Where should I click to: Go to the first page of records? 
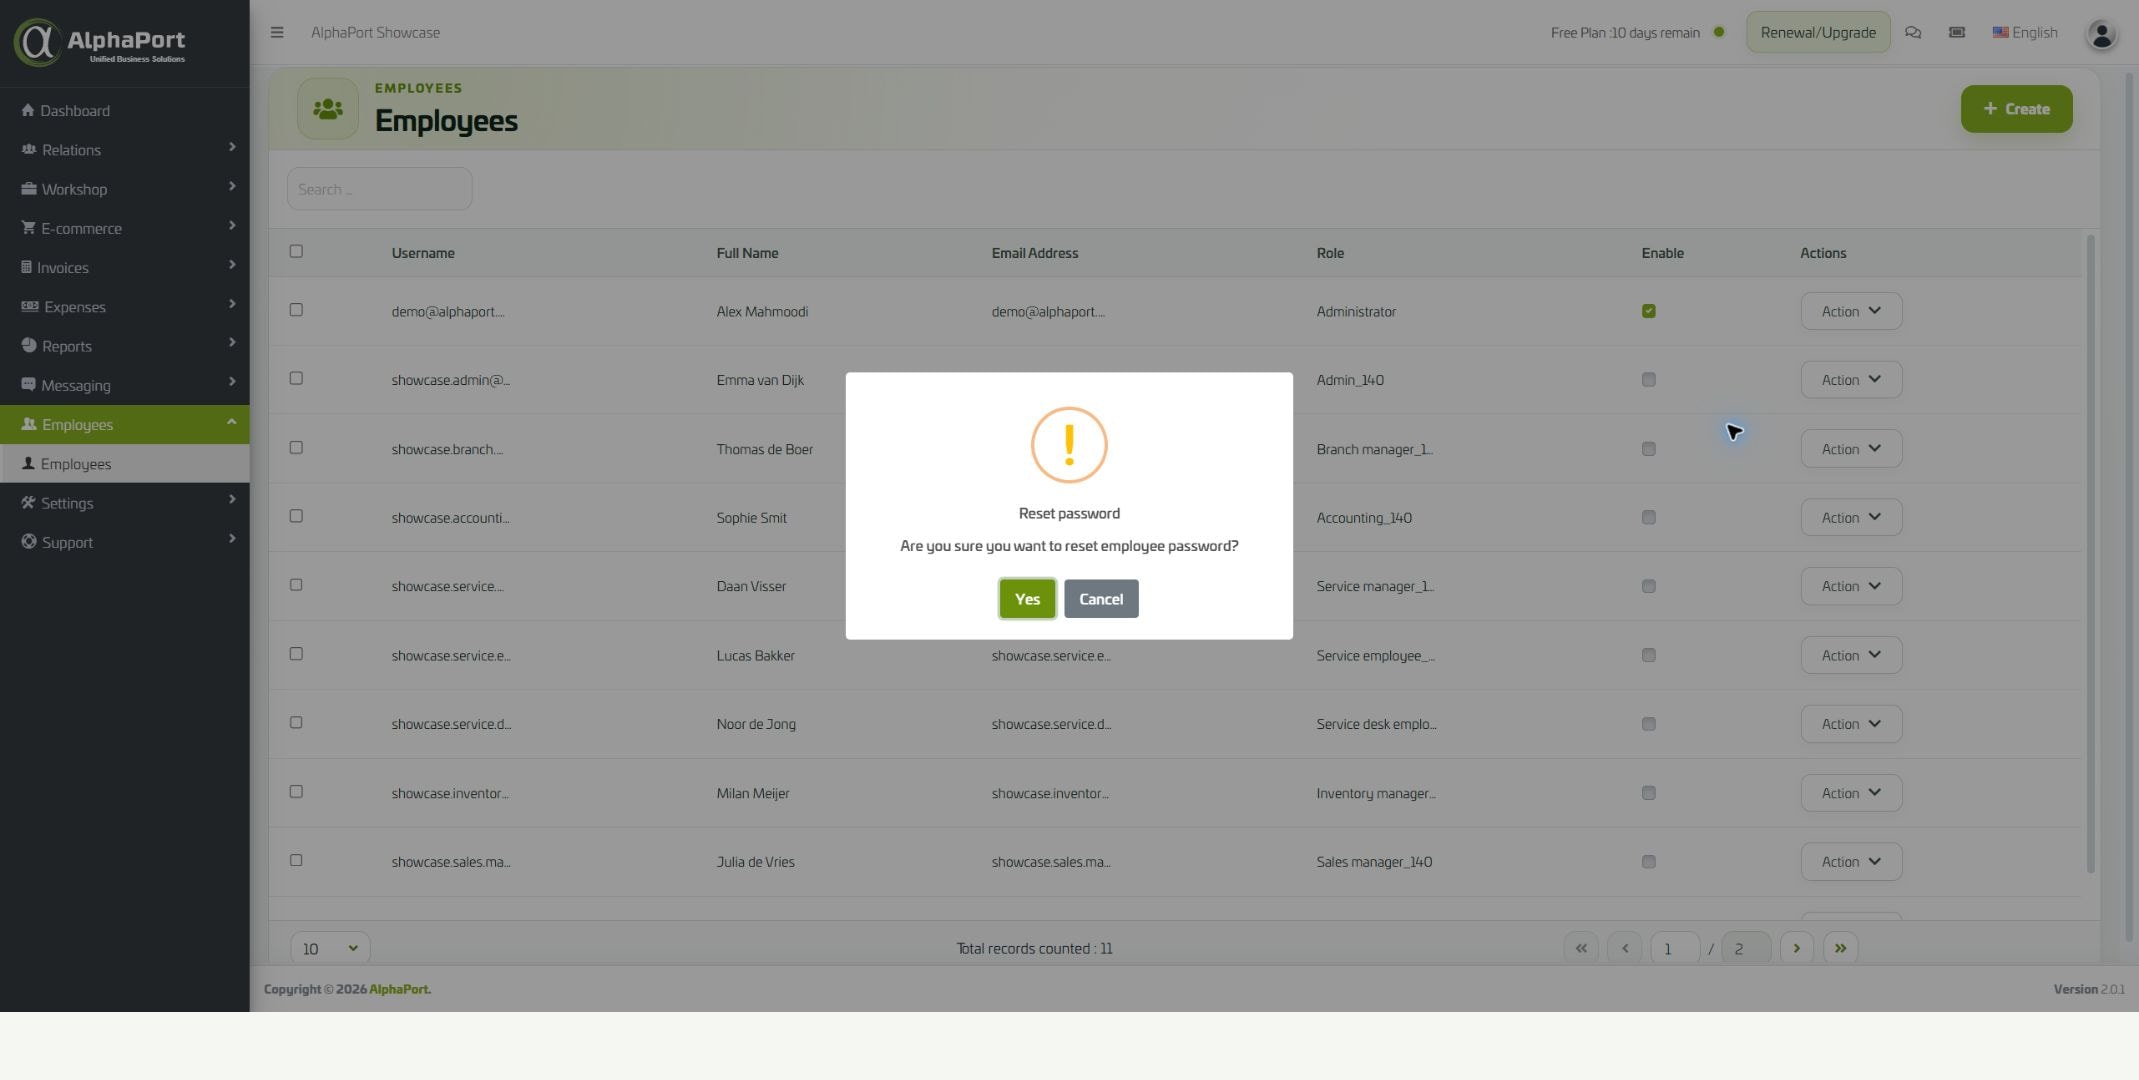pos(1581,948)
